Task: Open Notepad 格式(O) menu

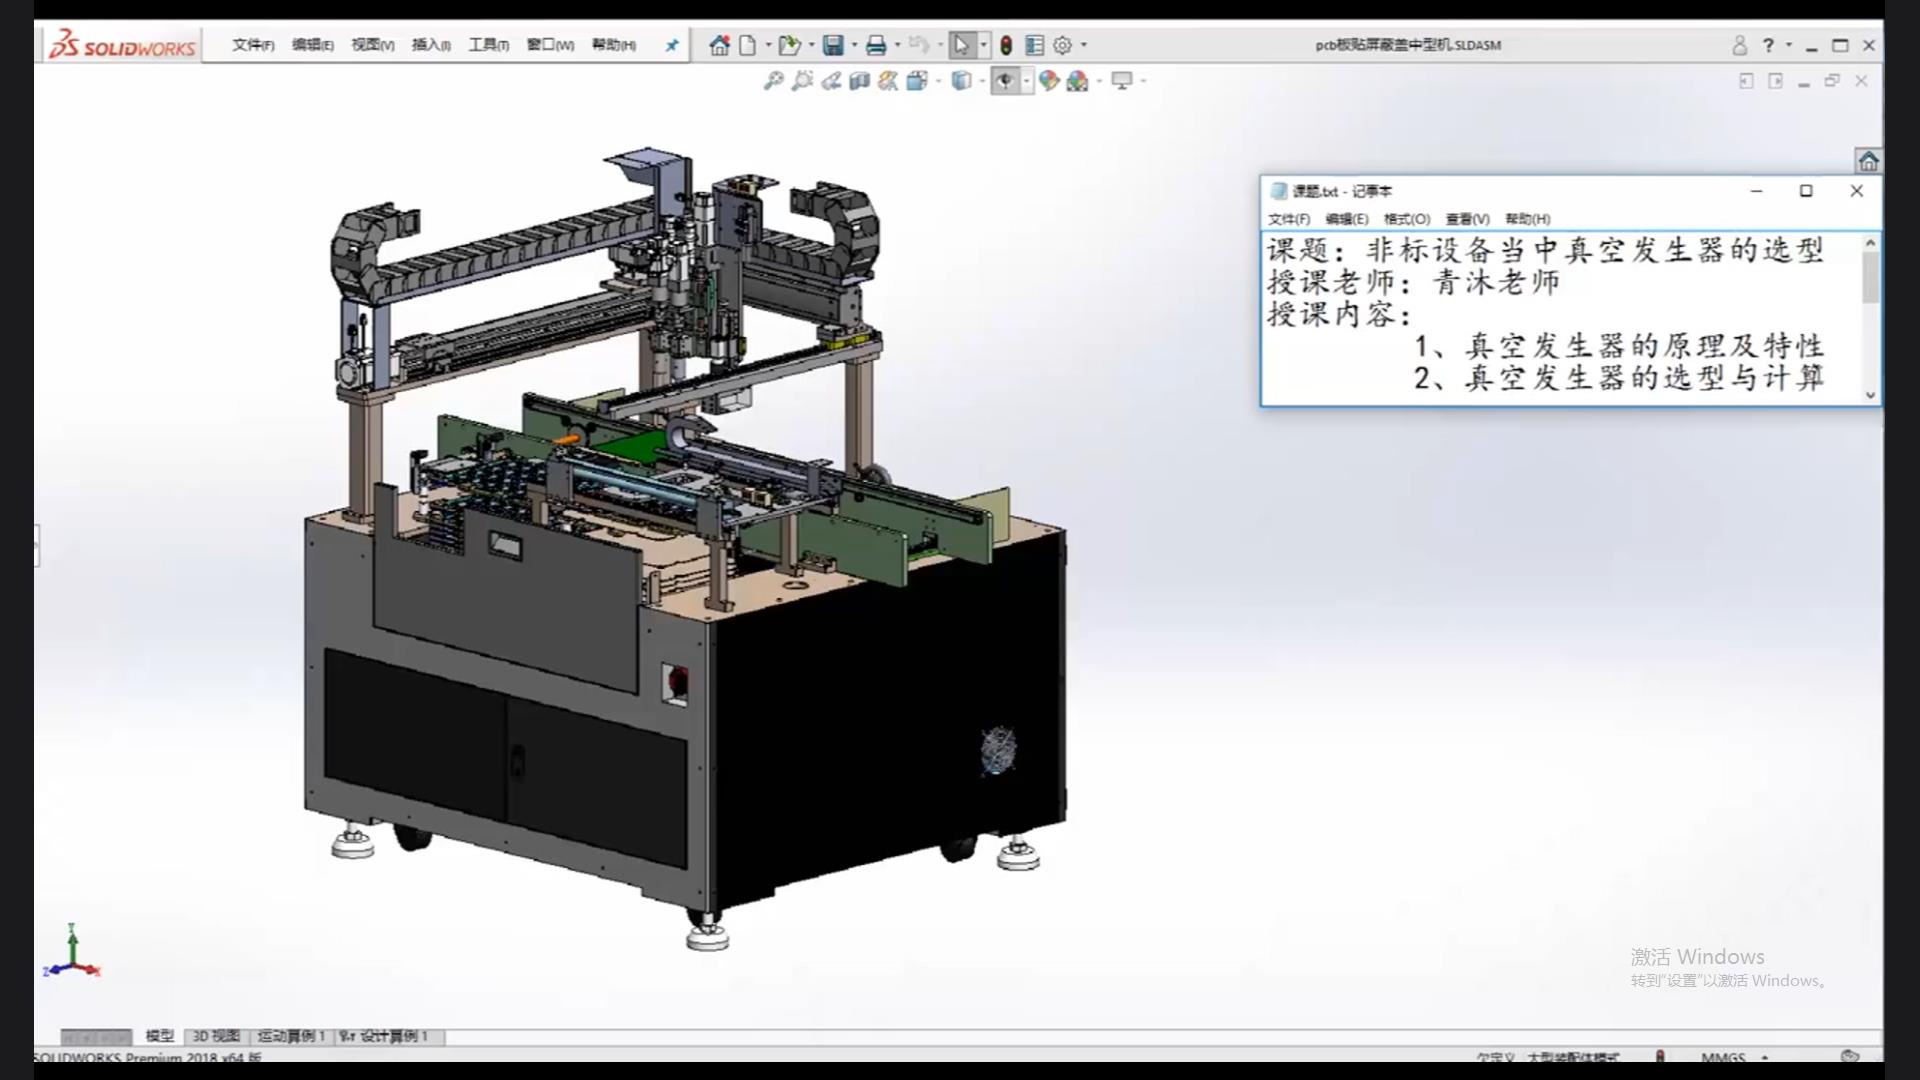Action: [x=1407, y=219]
